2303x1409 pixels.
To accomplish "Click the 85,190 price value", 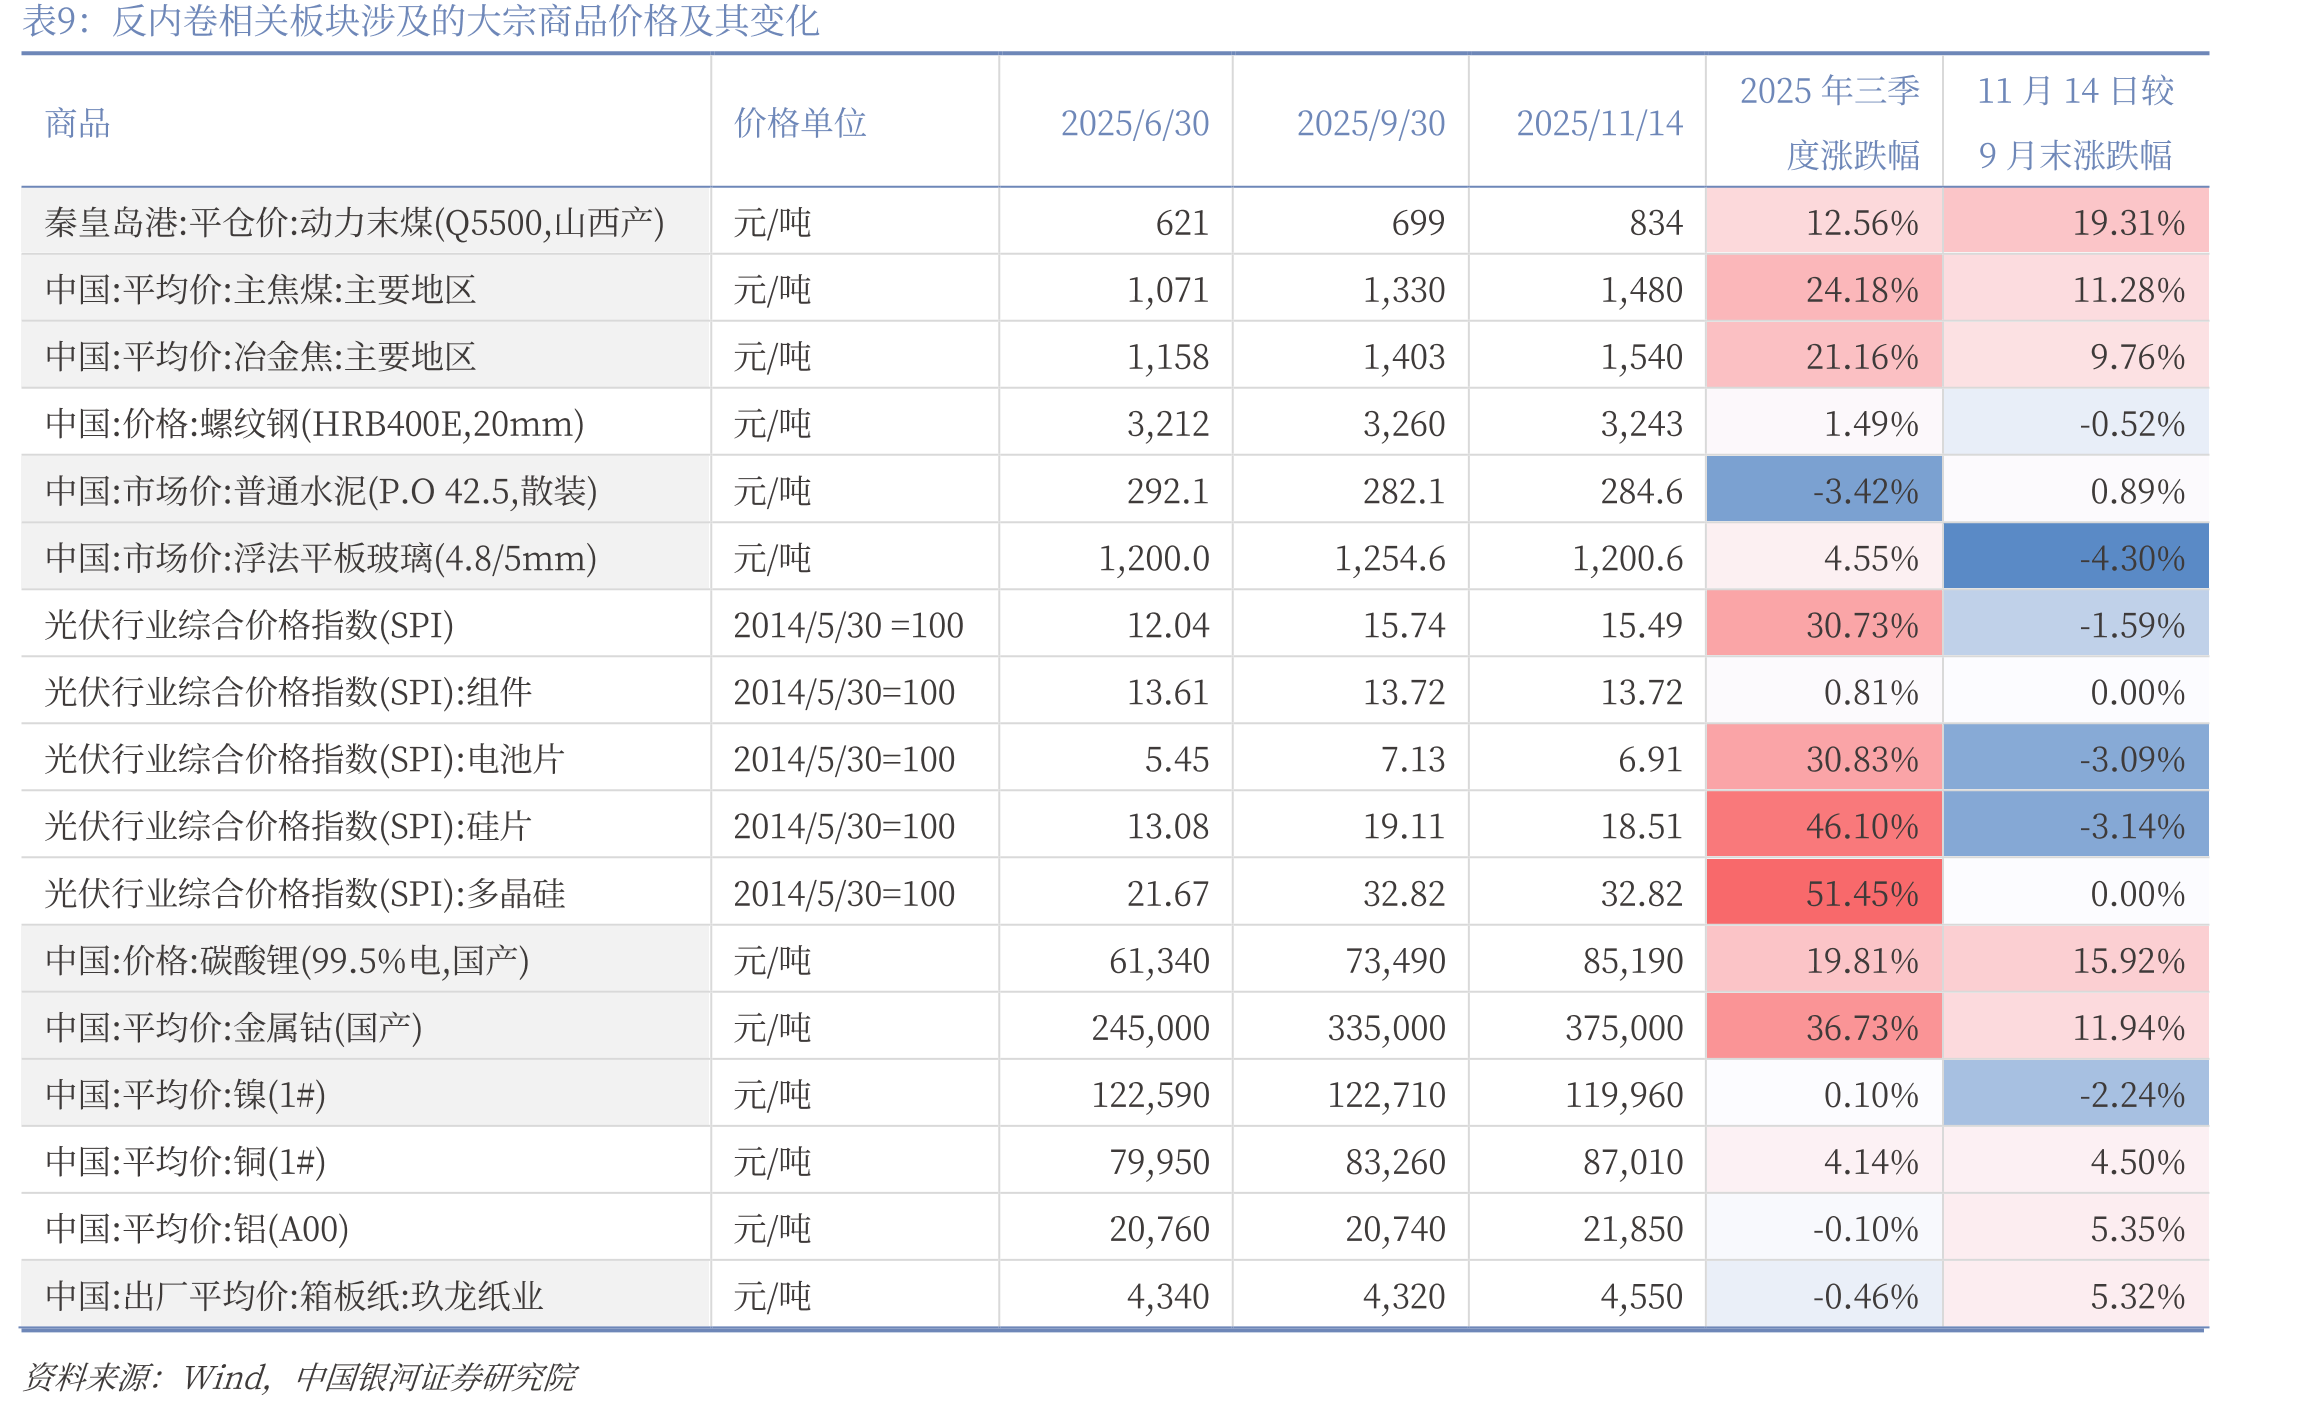I will (x=1633, y=960).
